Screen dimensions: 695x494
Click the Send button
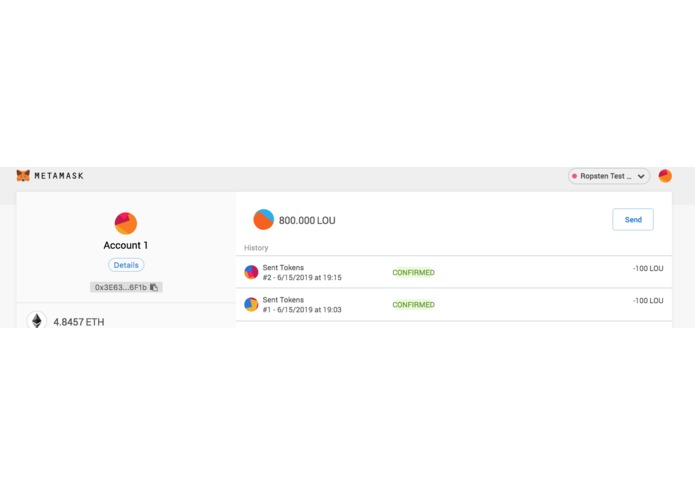tap(633, 219)
